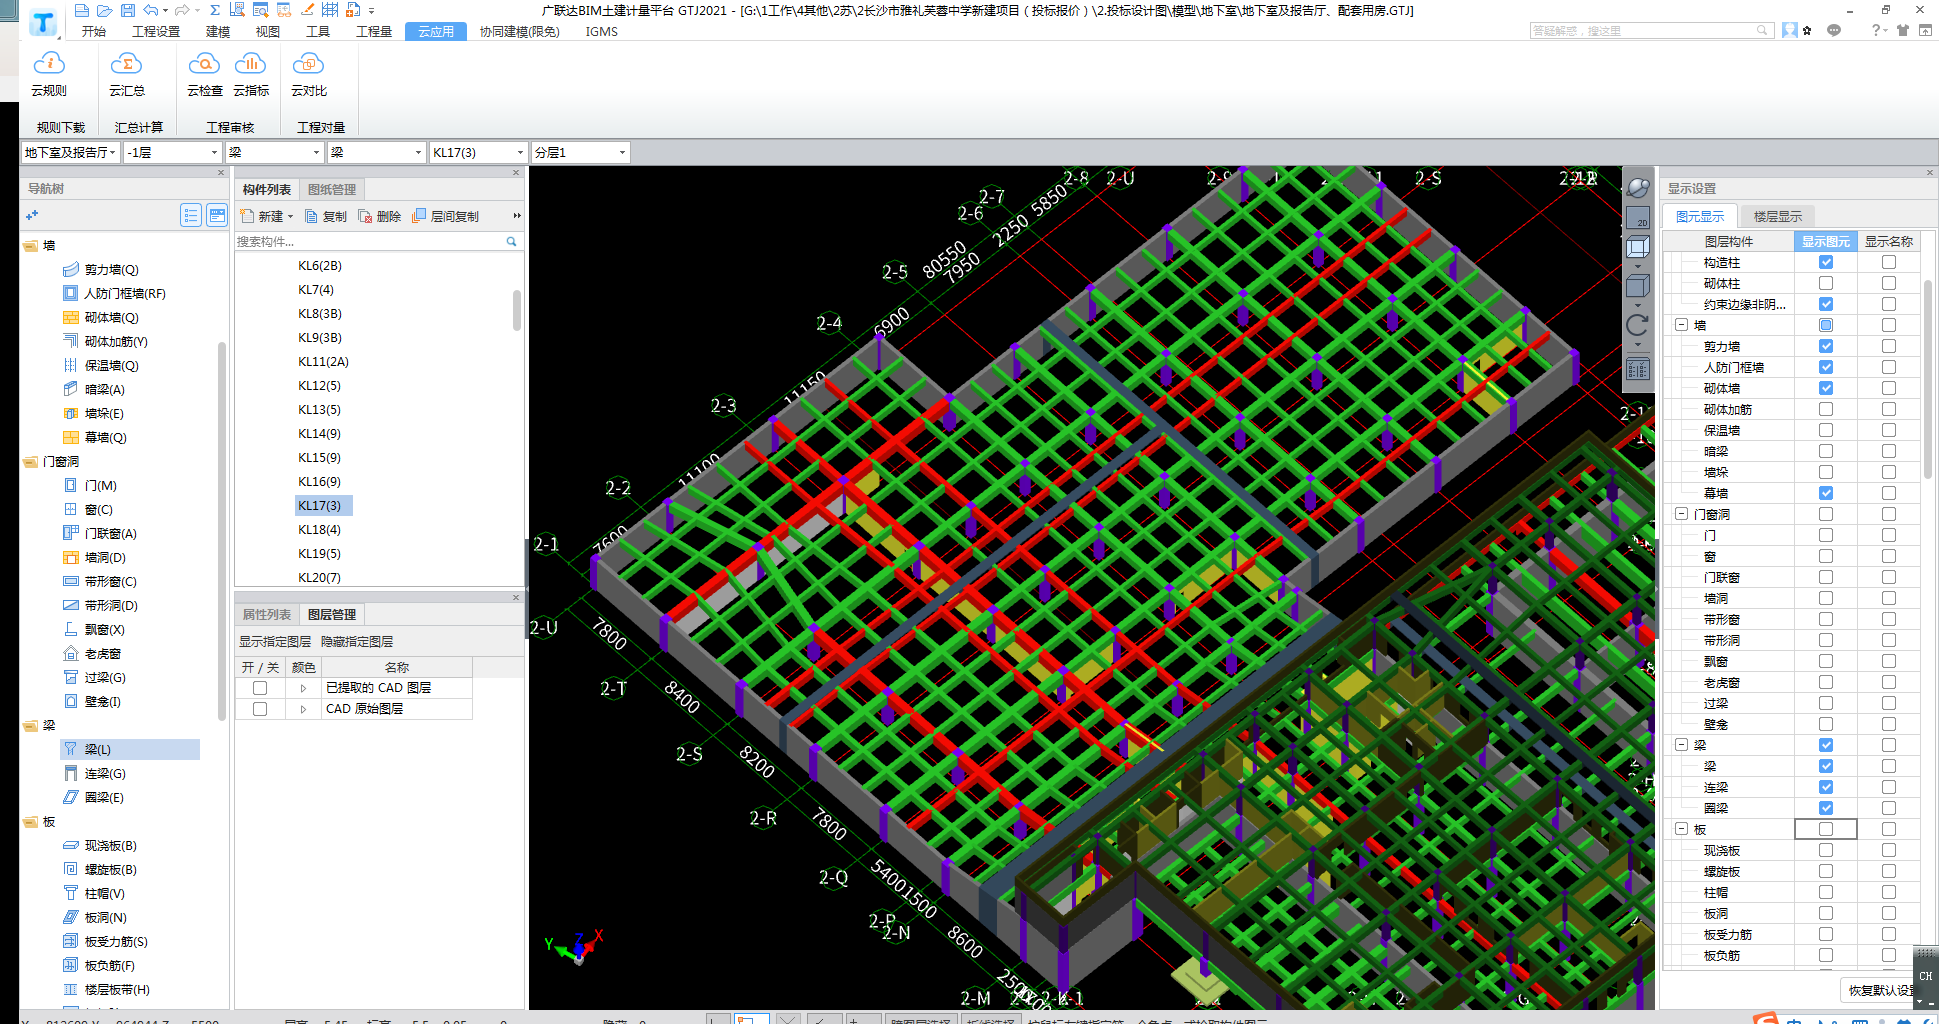Click the new file icon in quick access toolbar
Screen dimensions: 1939x1024
click(82, 10)
